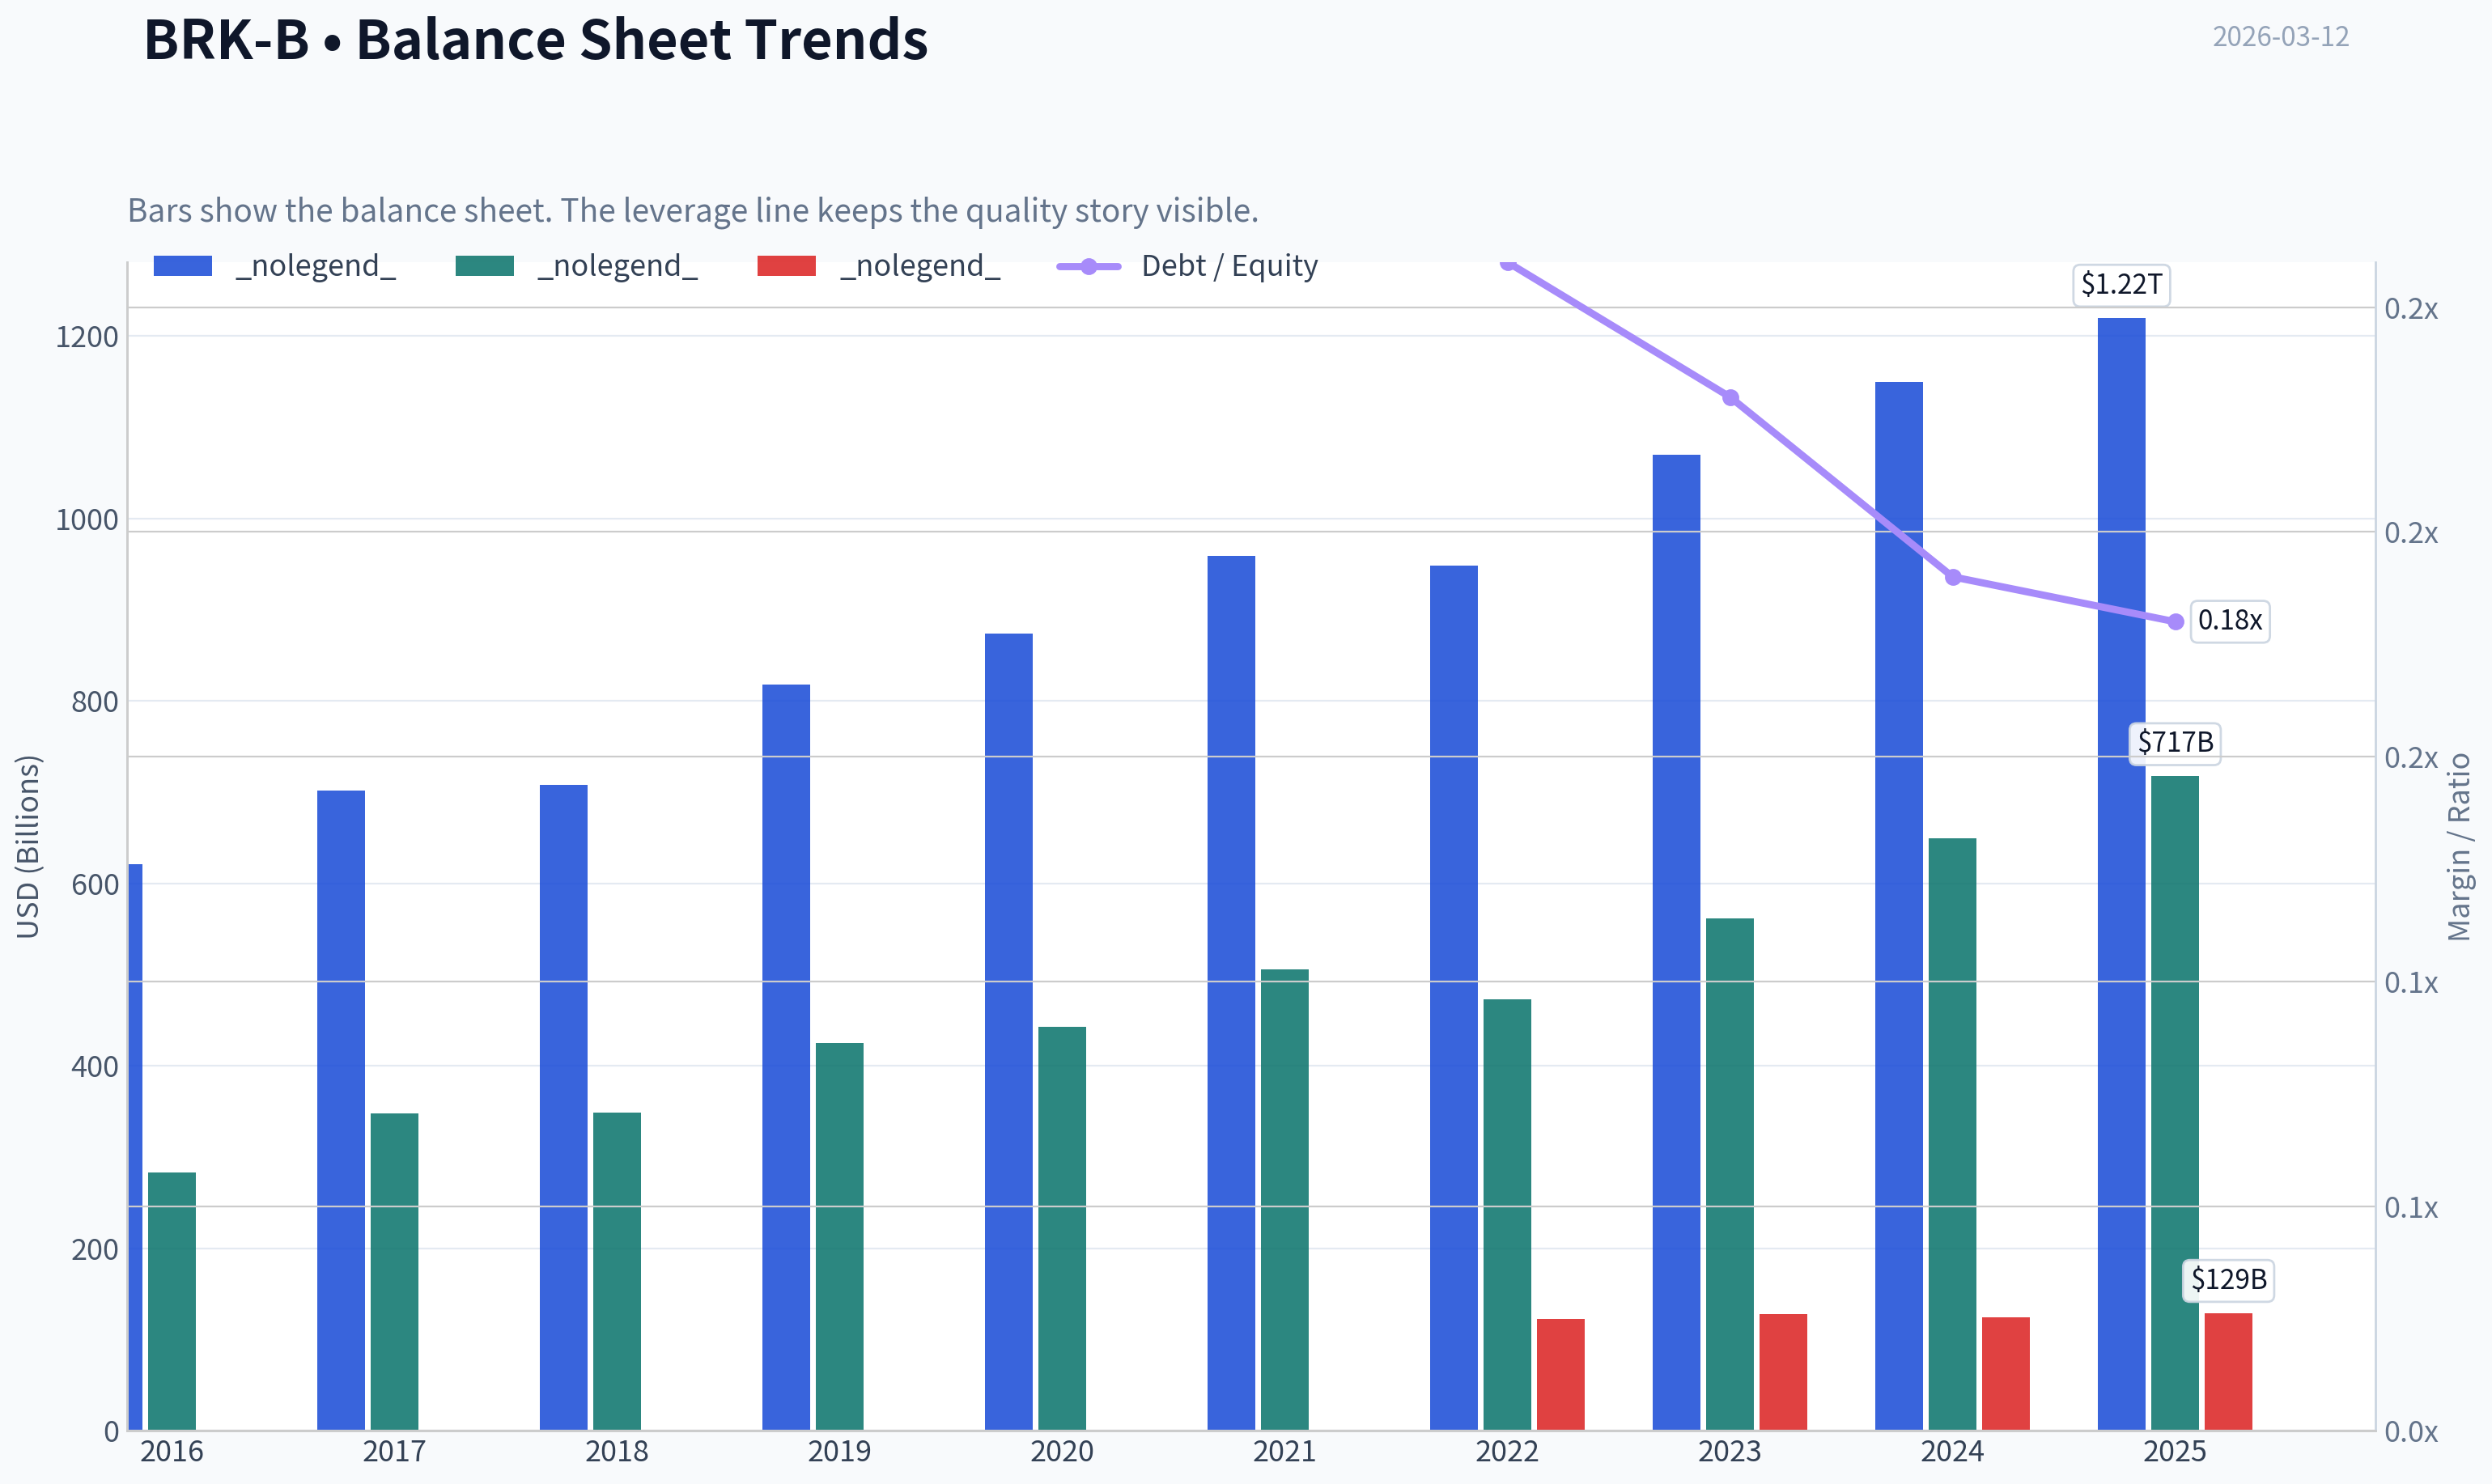The height and width of the screenshot is (1484, 2492).
Task: Click the blue _nolegend_ legend swatch
Action: click(x=182, y=266)
